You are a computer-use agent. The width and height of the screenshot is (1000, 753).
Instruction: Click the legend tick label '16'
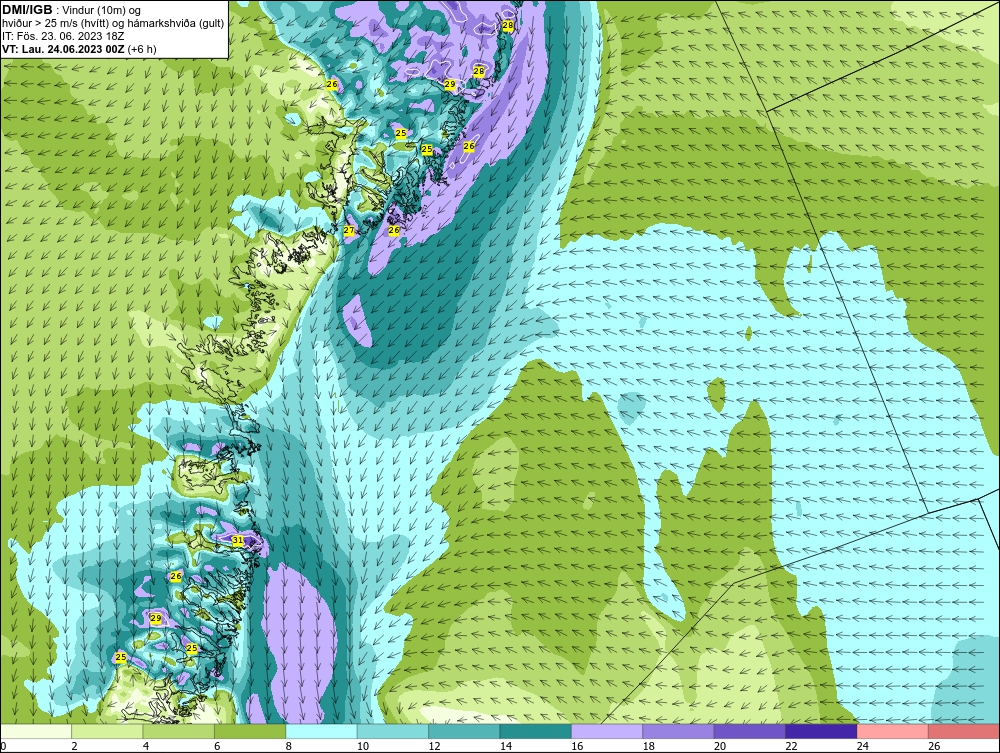tap(577, 746)
